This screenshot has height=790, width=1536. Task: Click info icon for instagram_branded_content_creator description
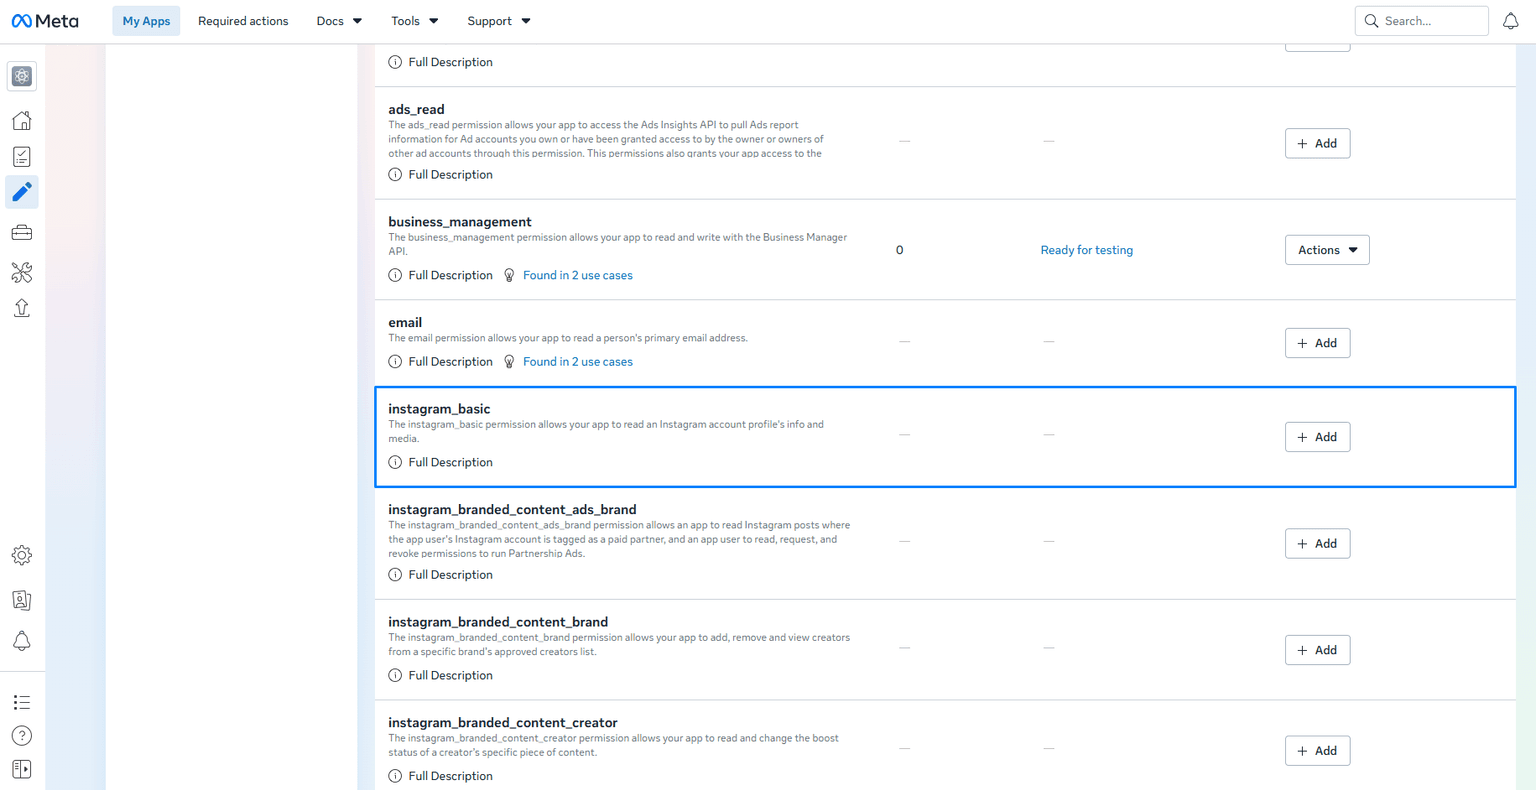click(x=395, y=776)
